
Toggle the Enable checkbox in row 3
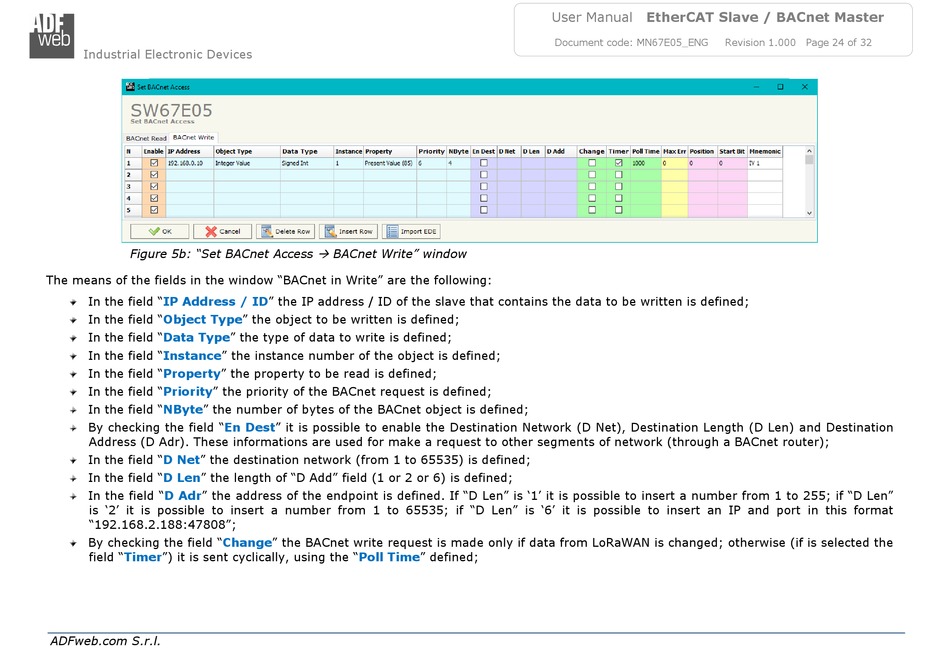pos(154,187)
